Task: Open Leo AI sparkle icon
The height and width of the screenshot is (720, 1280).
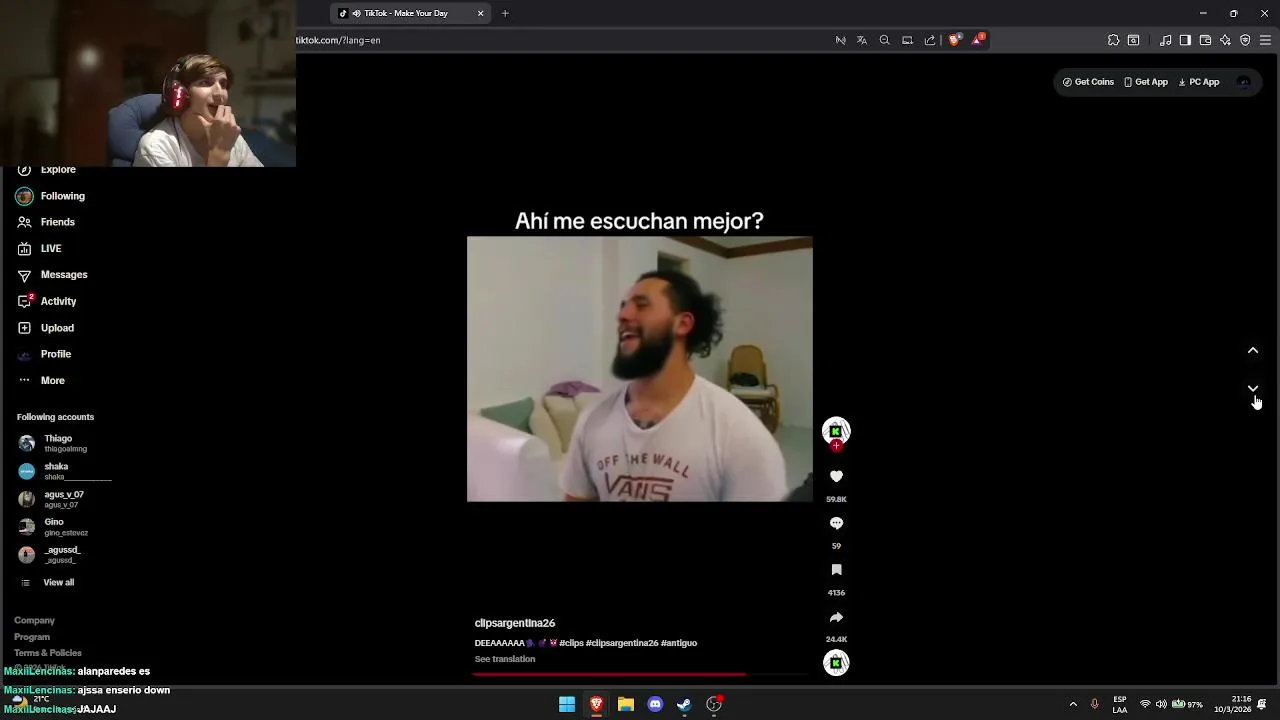Action: pyautogui.click(x=1225, y=40)
